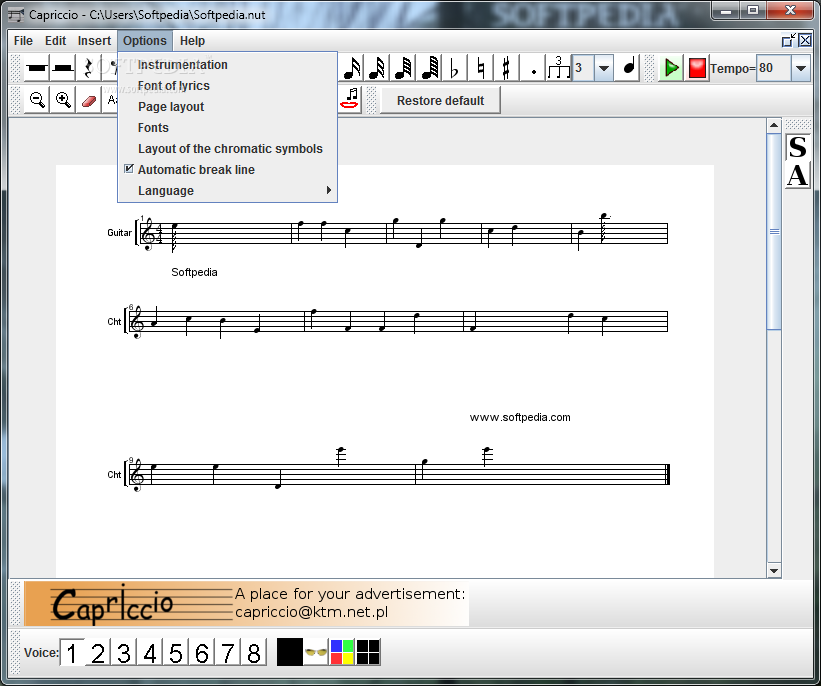Select voice 3
821x686 pixels.
pos(124,653)
